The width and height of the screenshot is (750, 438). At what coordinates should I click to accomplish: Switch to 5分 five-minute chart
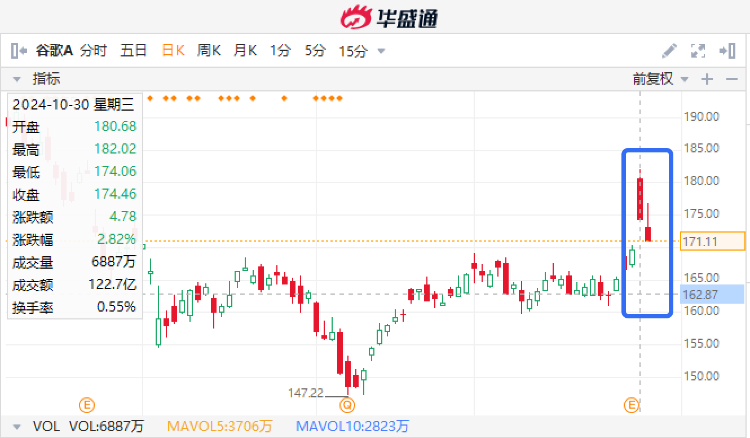tap(315, 50)
